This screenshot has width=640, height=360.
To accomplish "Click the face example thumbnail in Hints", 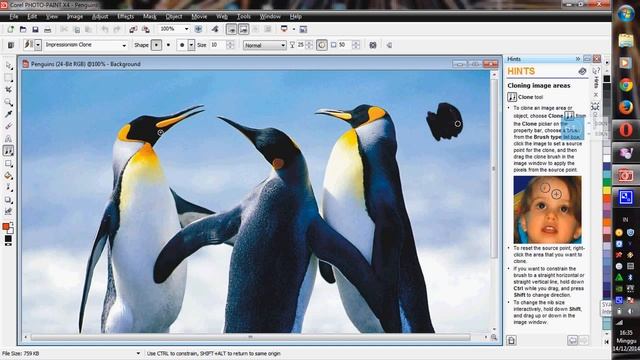I will (547, 210).
